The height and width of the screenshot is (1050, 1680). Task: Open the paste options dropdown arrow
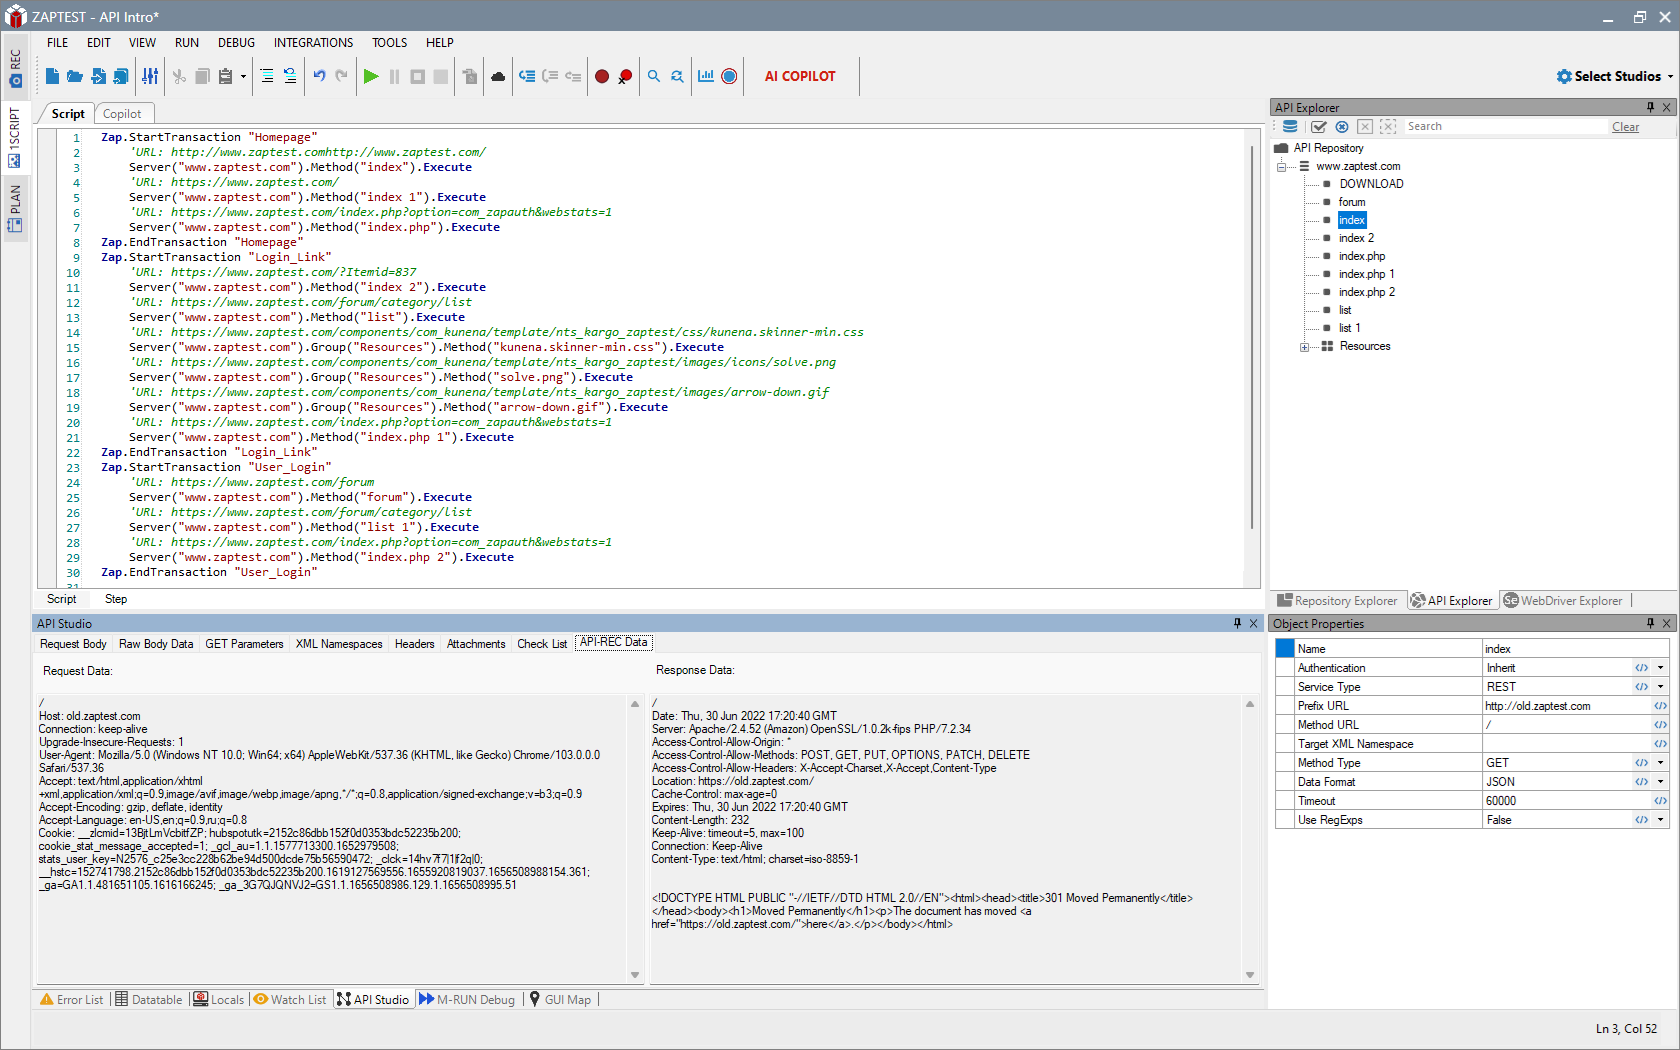[243, 76]
